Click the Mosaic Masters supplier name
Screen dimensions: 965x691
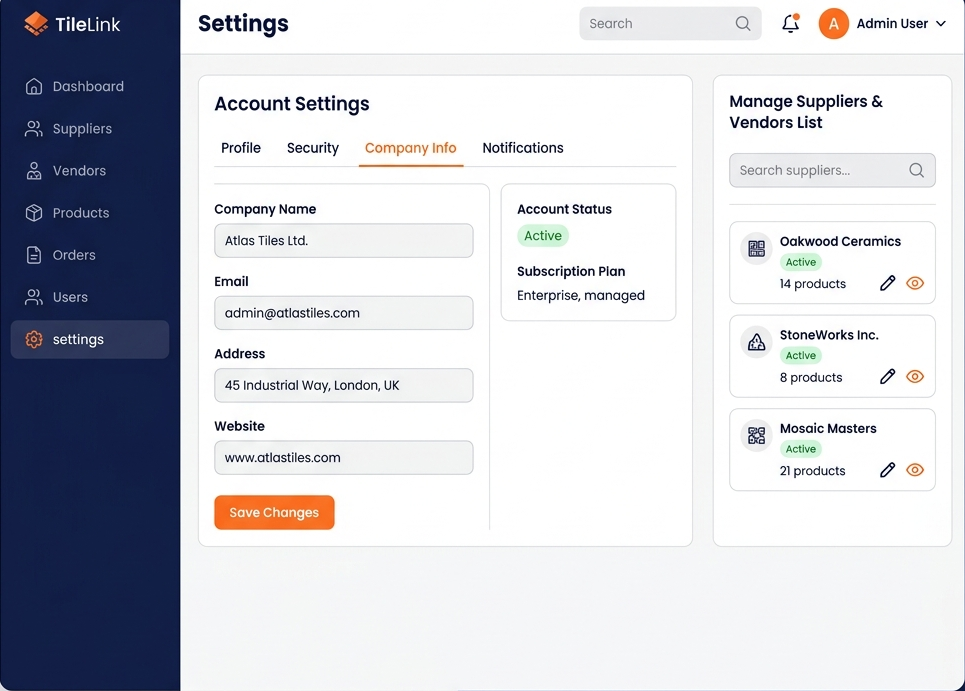coord(828,428)
